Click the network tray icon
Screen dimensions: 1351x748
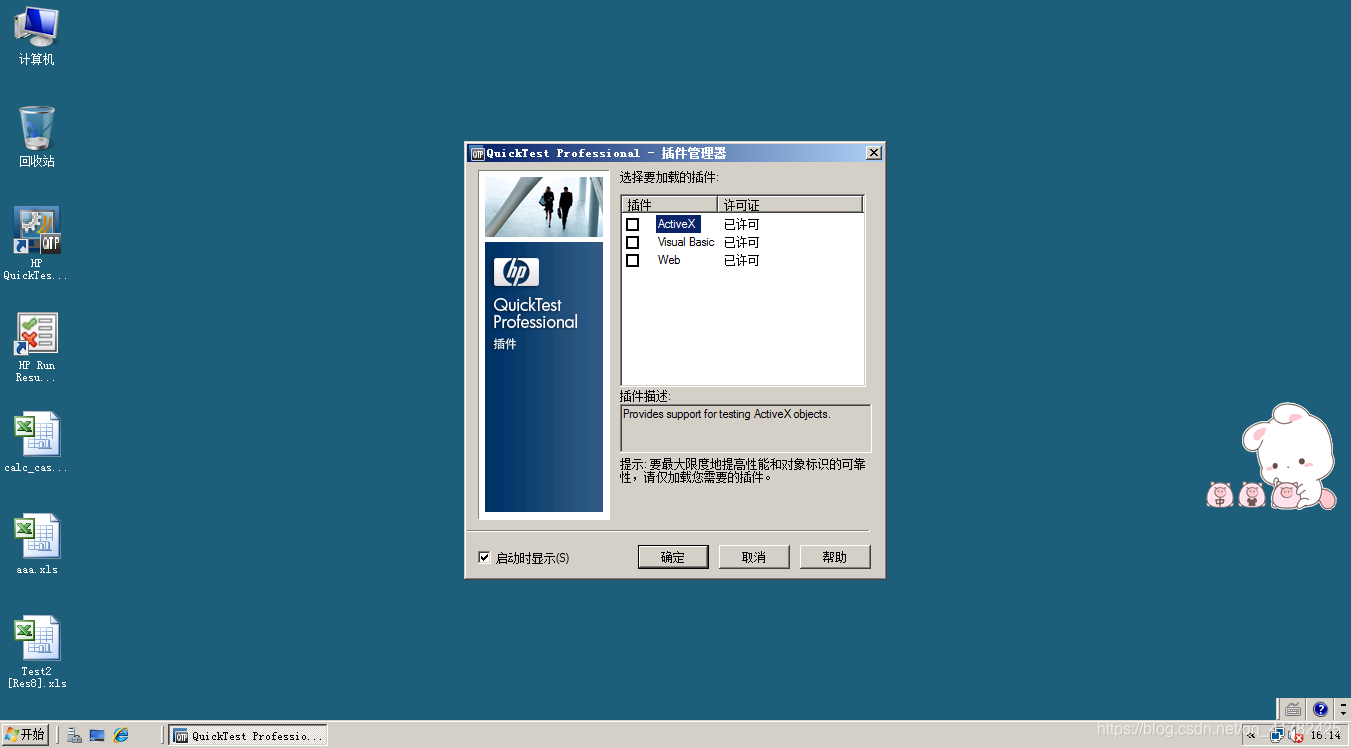pos(1277,735)
